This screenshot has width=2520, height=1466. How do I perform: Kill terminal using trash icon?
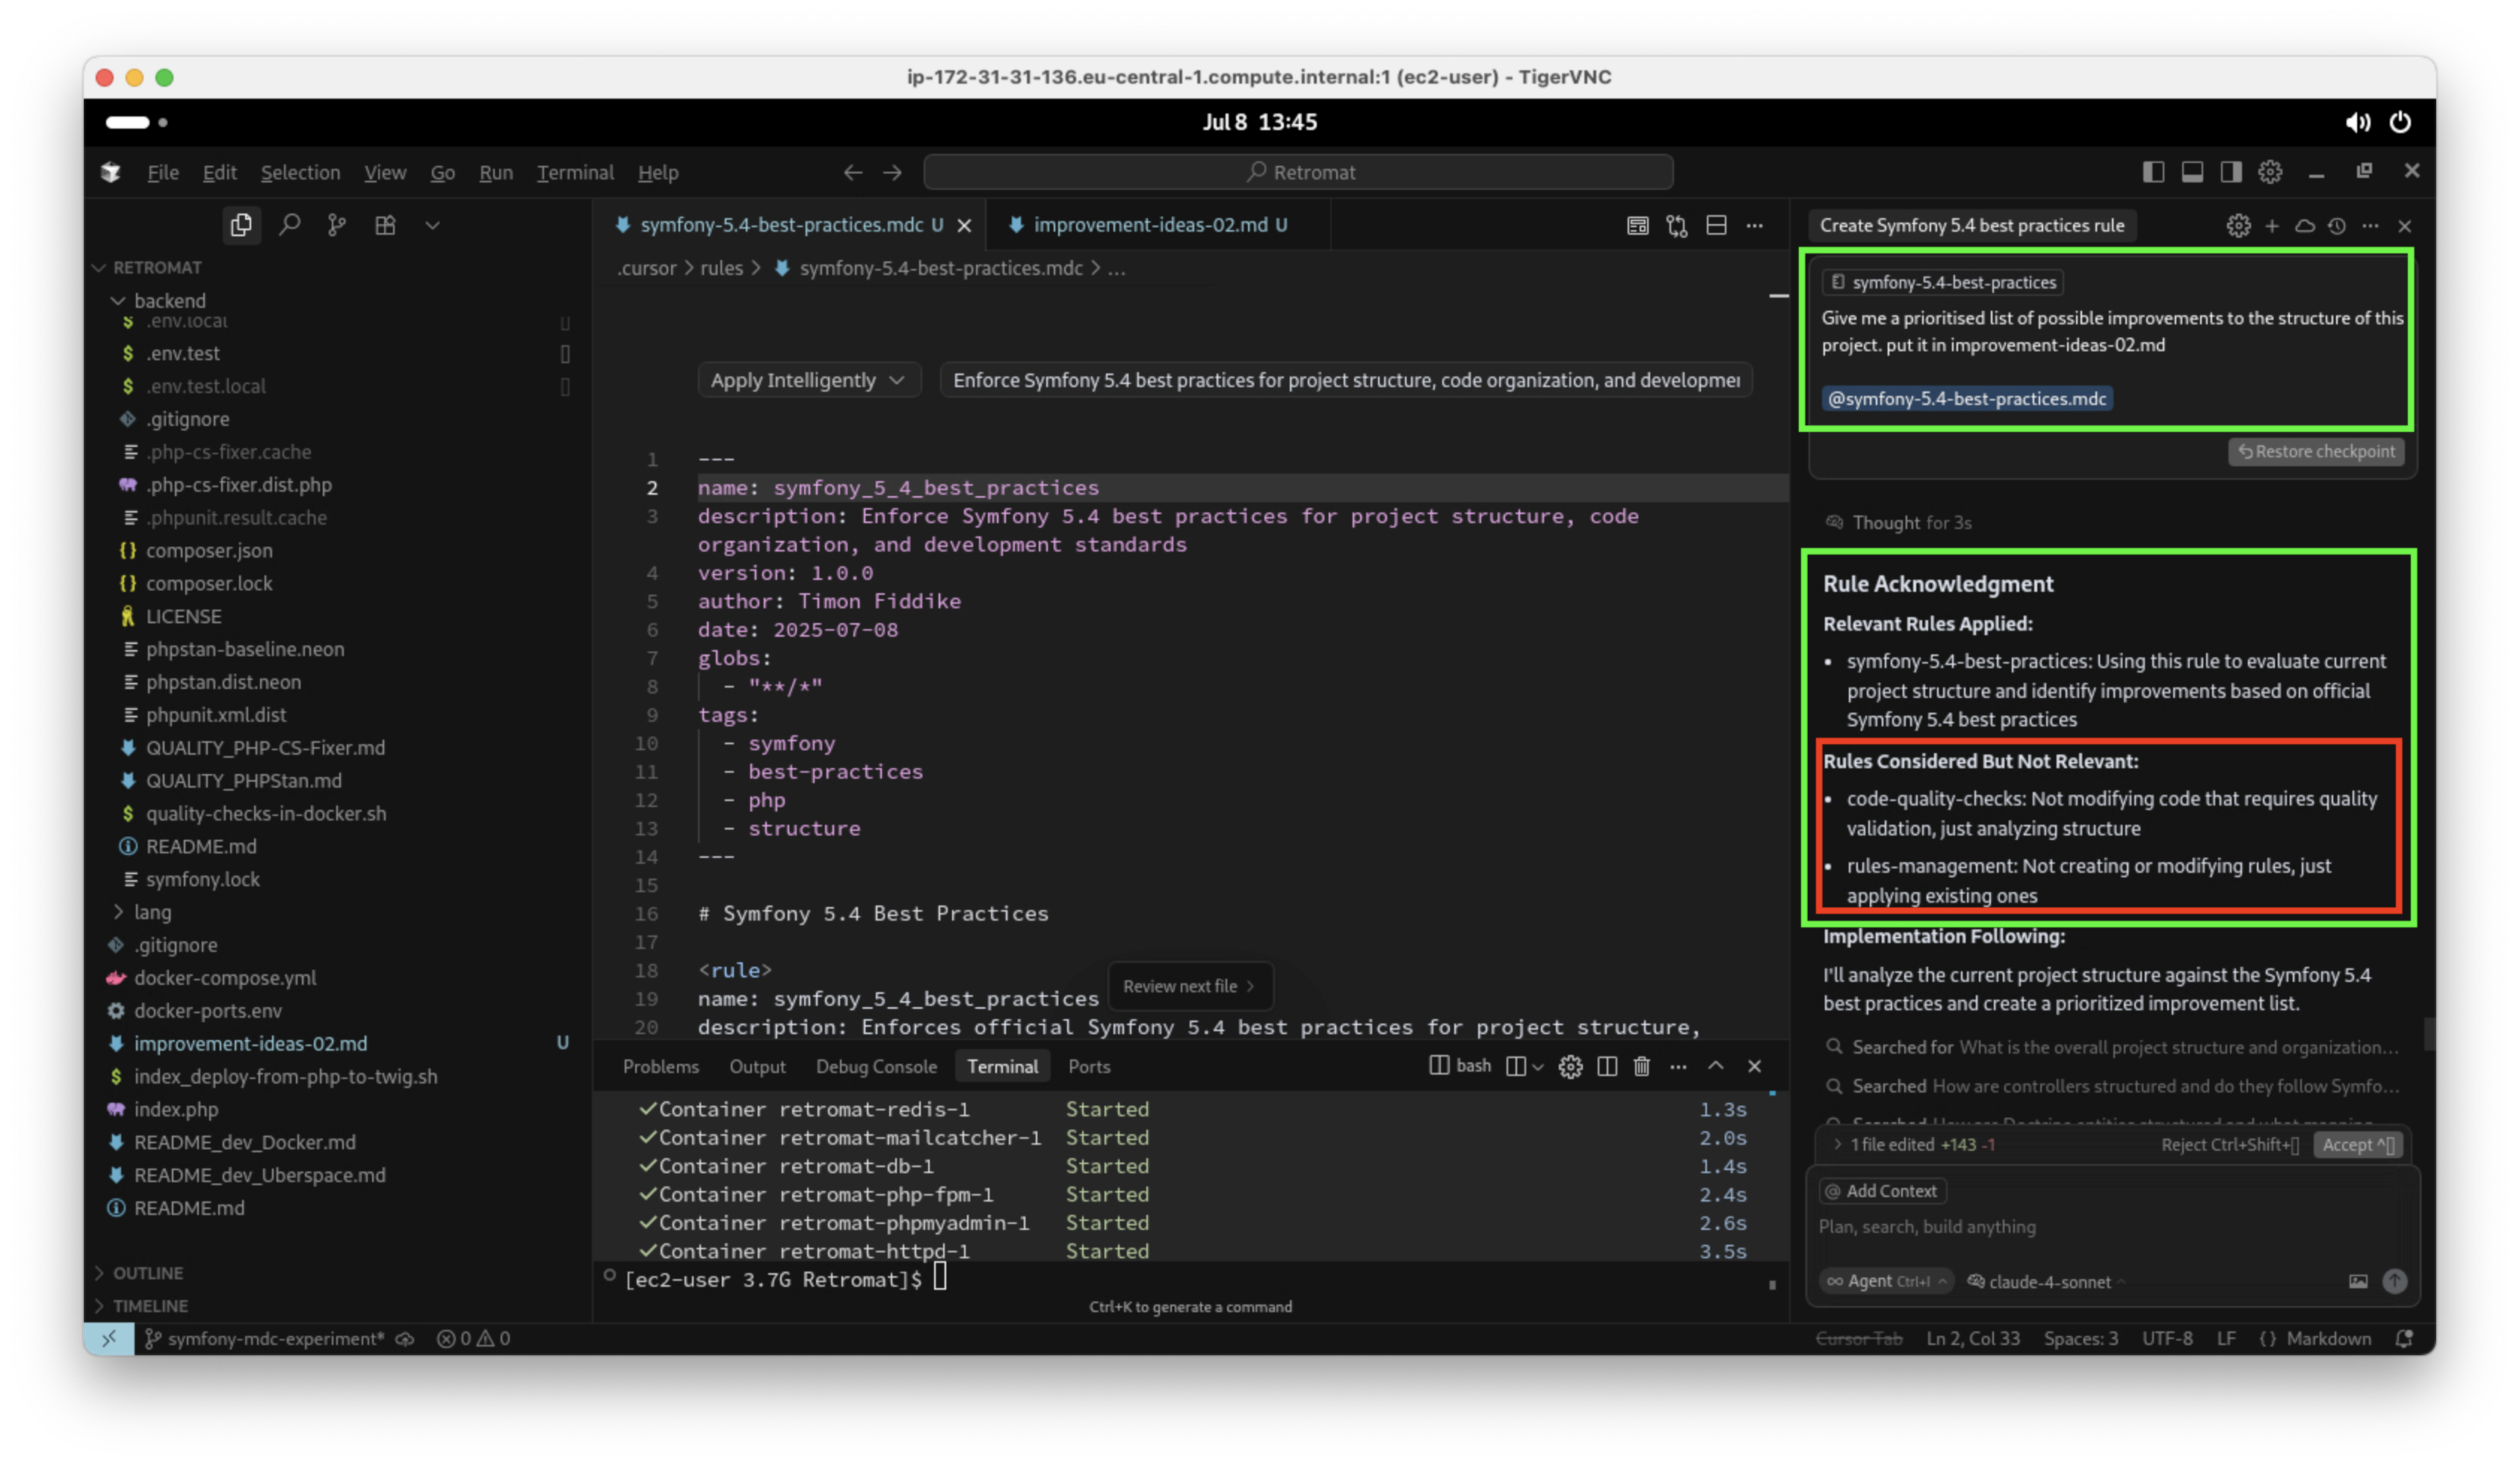click(x=1641, y=1066)
